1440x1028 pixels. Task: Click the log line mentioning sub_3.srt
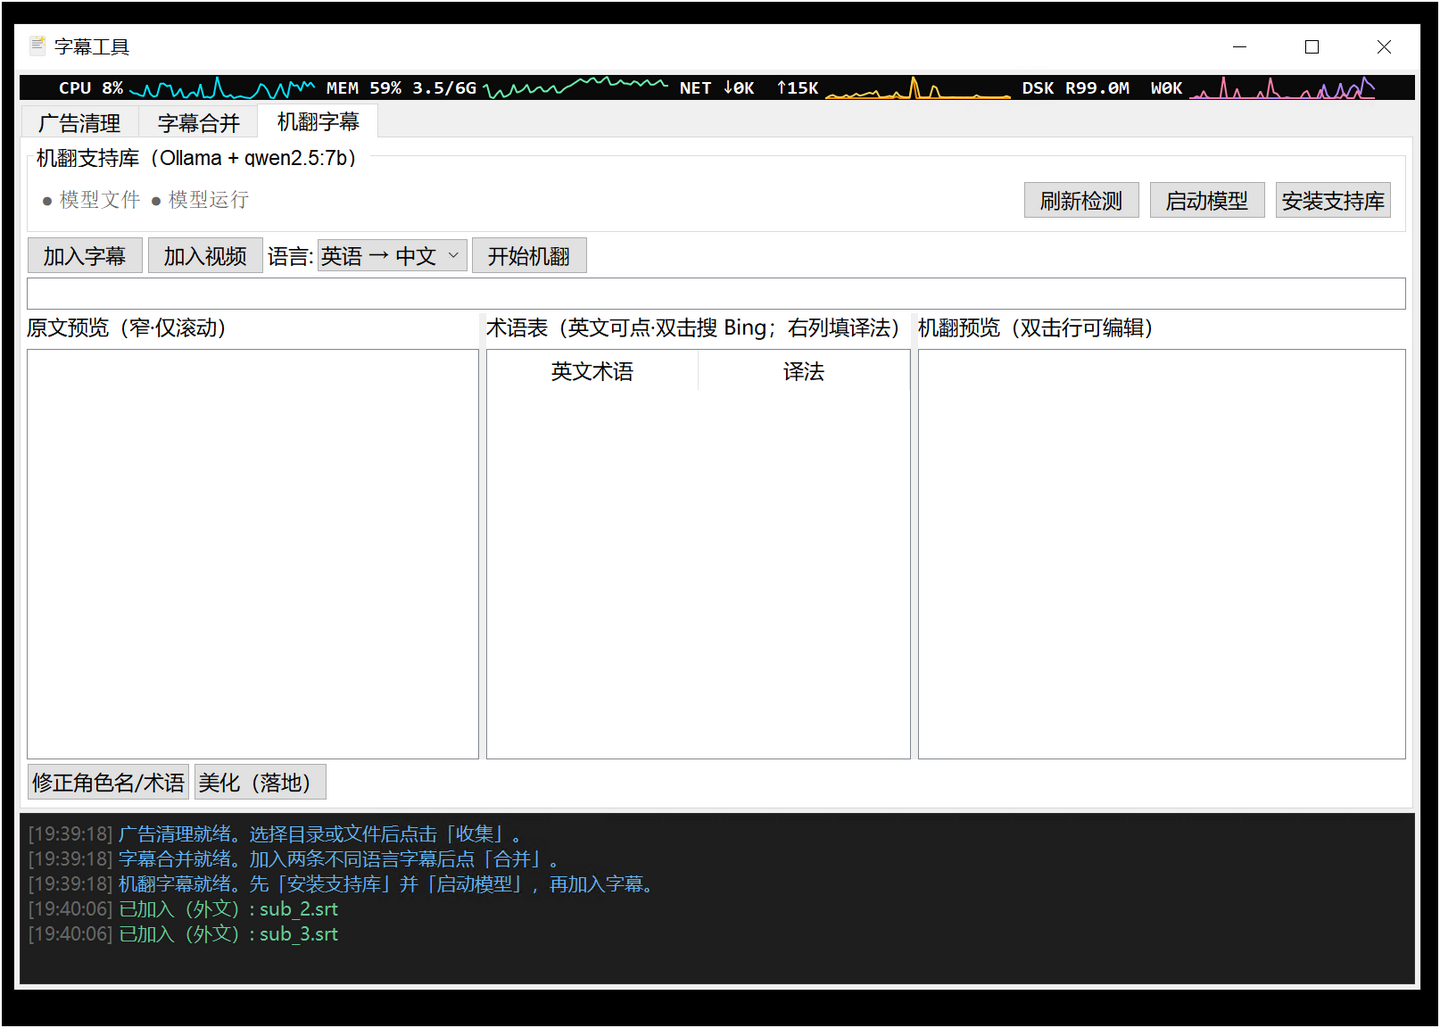coord(183,934)
